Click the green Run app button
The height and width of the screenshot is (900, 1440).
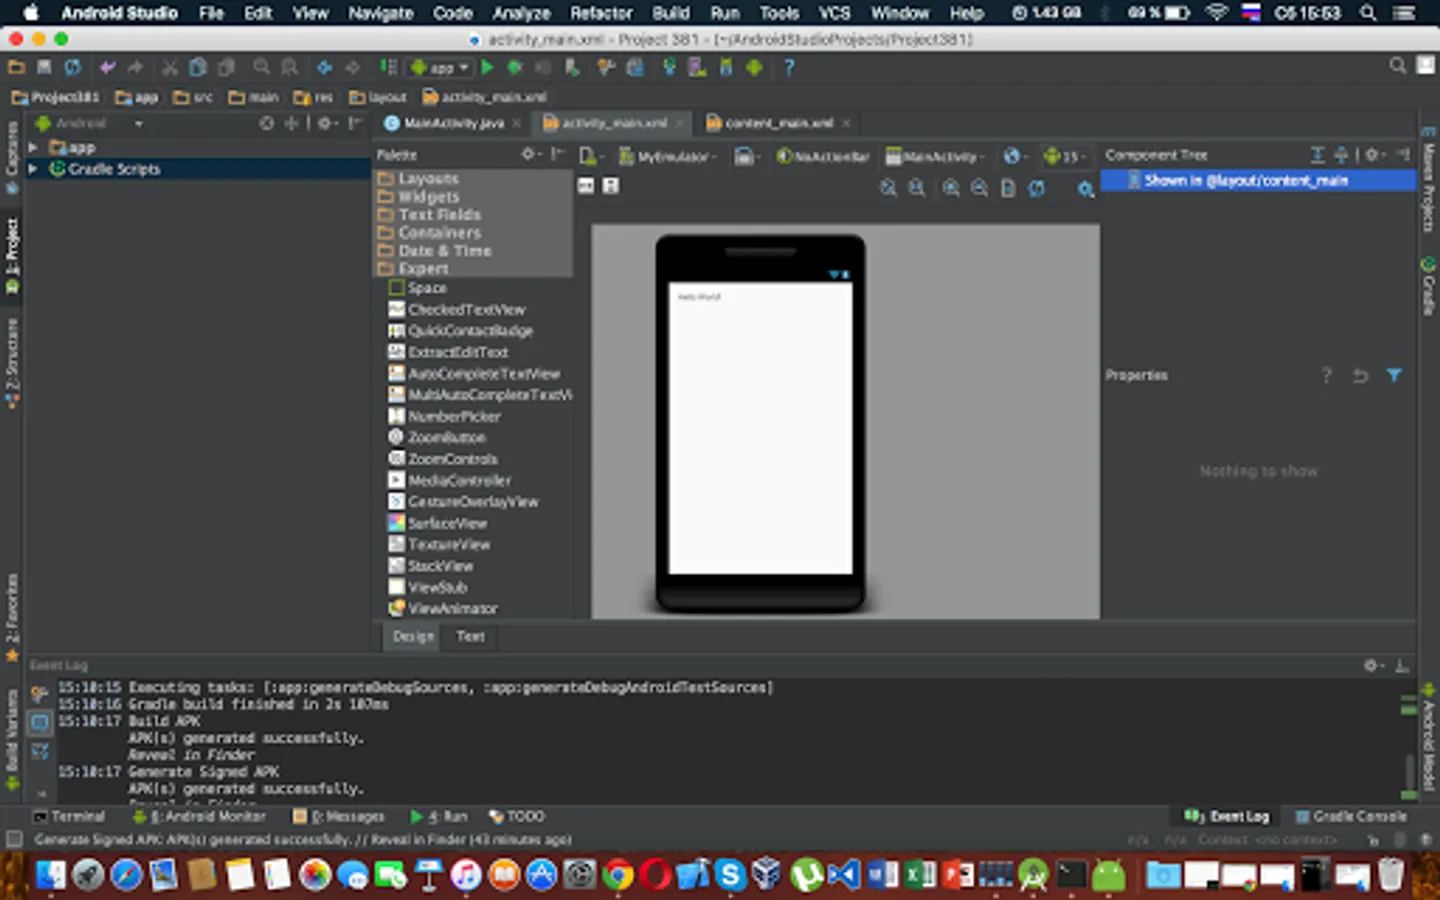[487, 67]
